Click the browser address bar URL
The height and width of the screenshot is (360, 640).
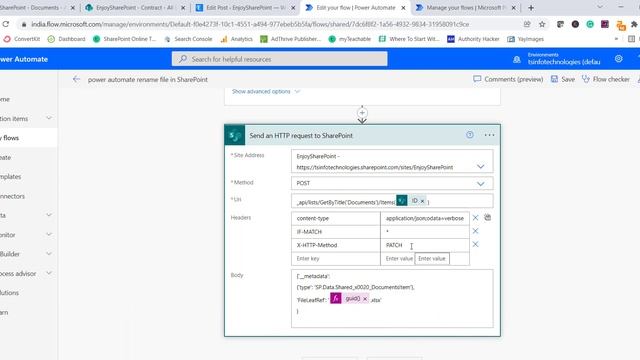tap(250, 24)
